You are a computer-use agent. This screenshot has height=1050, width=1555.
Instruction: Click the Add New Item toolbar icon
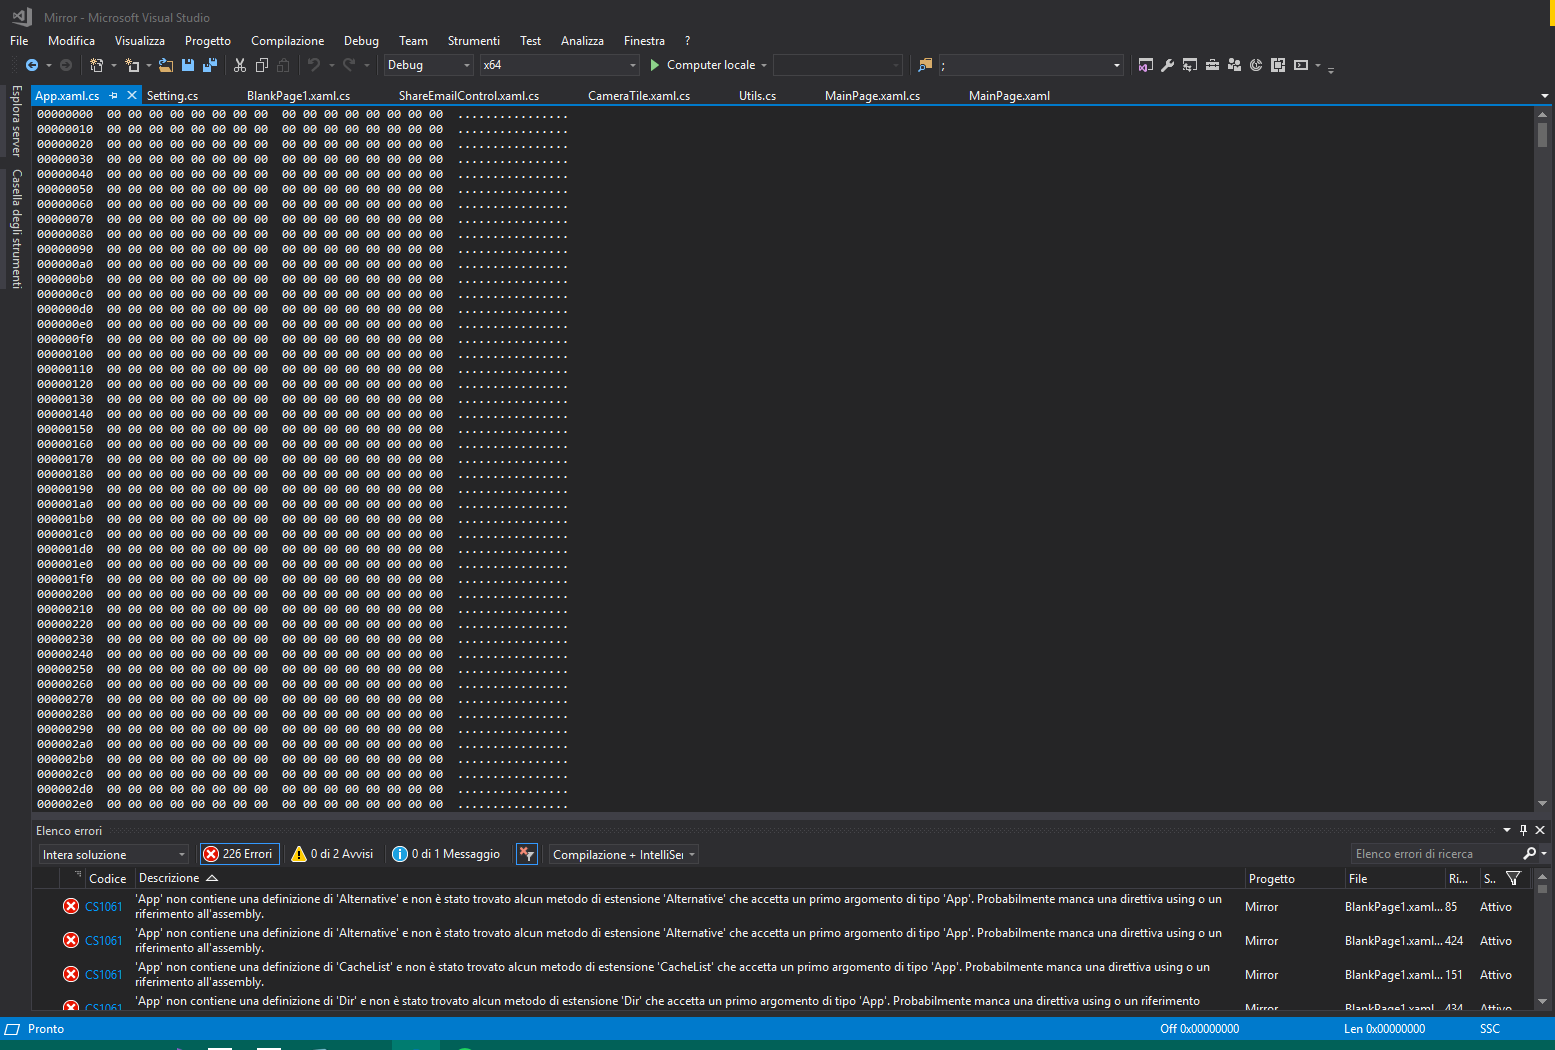pos(132,65)
